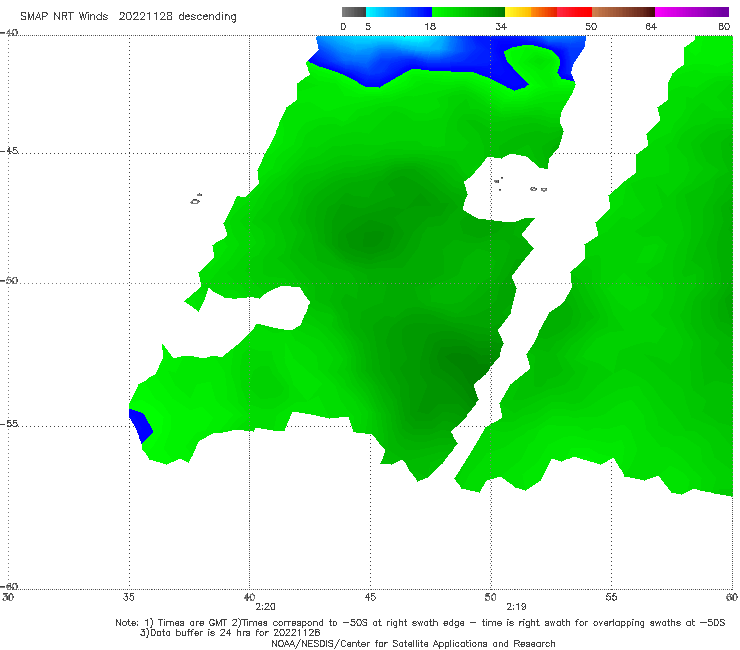
Task: Click the '-50' latitude axis label
Action: coord(9,281)
